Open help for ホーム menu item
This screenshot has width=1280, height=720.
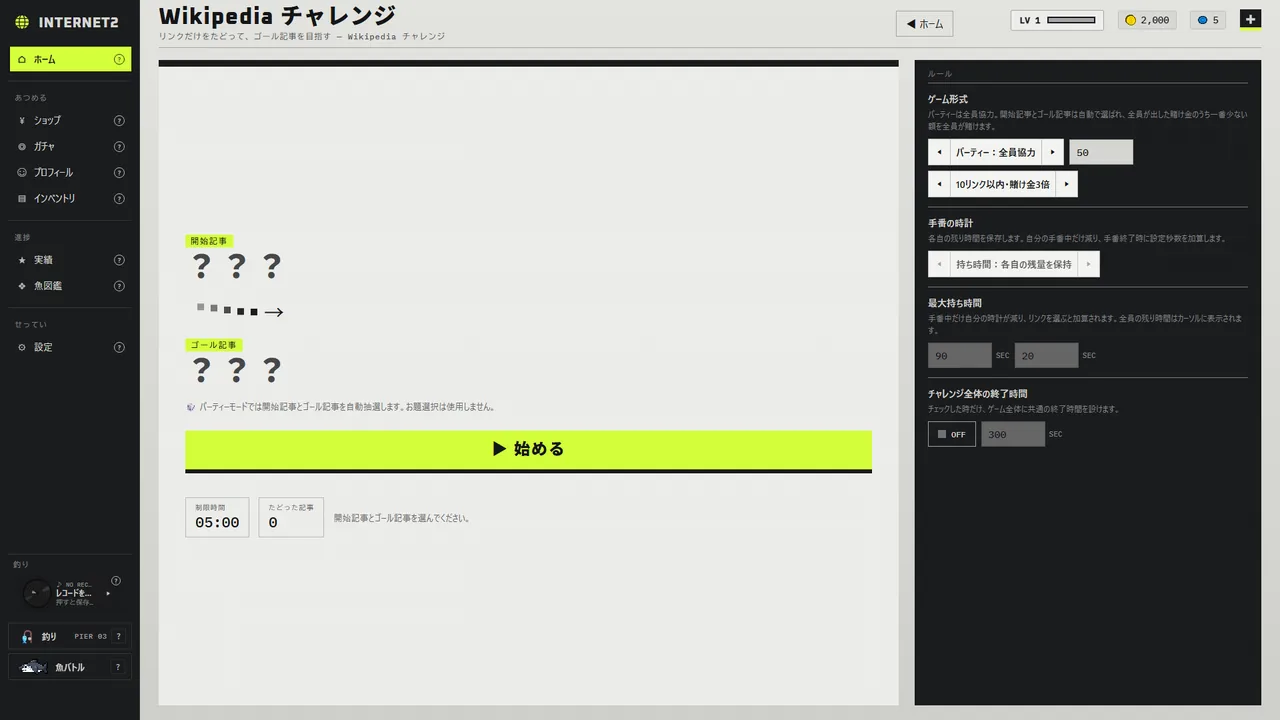pyautogui.click(x=119, y=59)
